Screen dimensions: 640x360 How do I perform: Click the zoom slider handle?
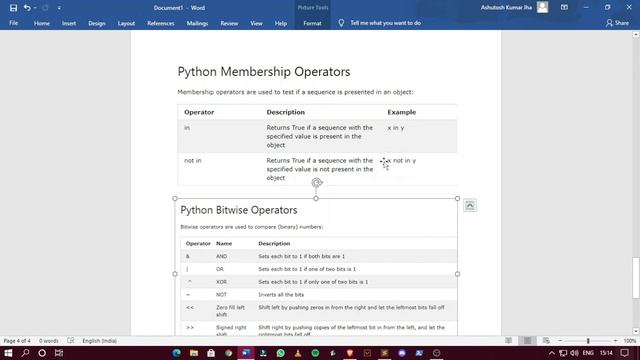pos(588,340)
